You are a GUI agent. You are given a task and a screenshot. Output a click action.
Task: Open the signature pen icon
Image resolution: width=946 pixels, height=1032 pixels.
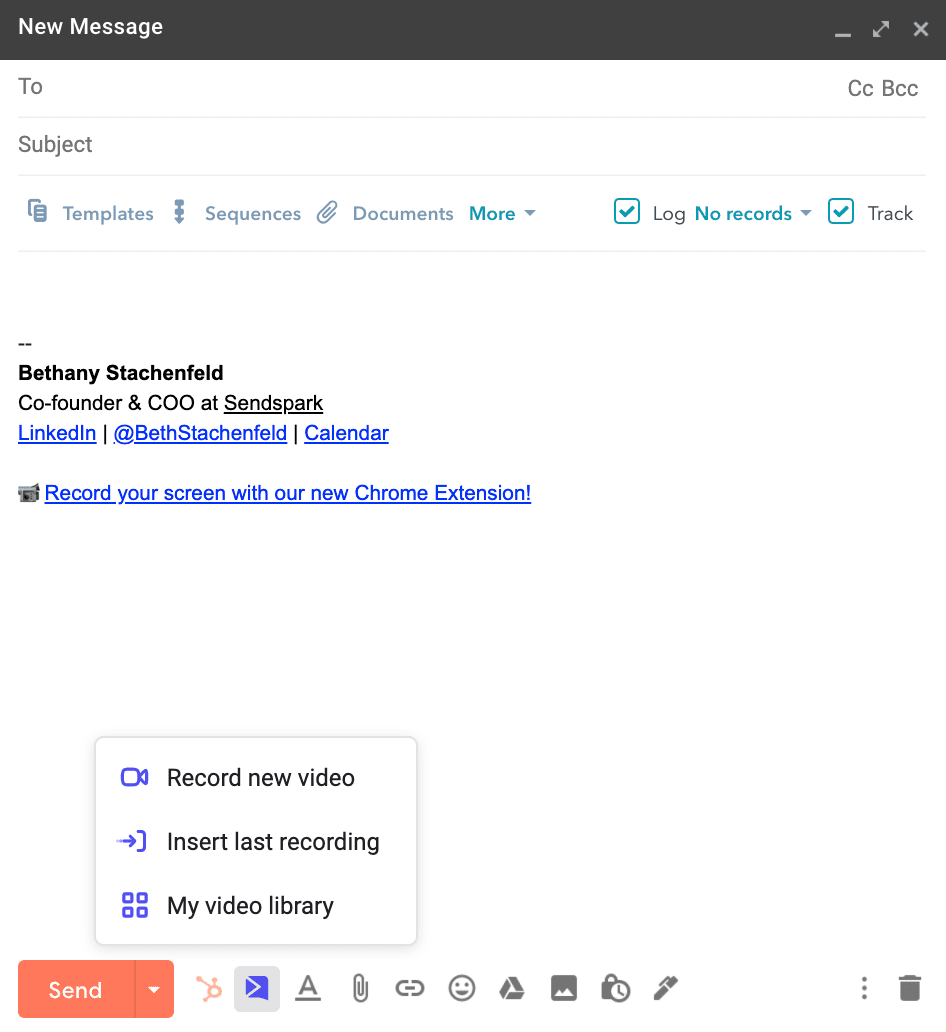(666, 988)
